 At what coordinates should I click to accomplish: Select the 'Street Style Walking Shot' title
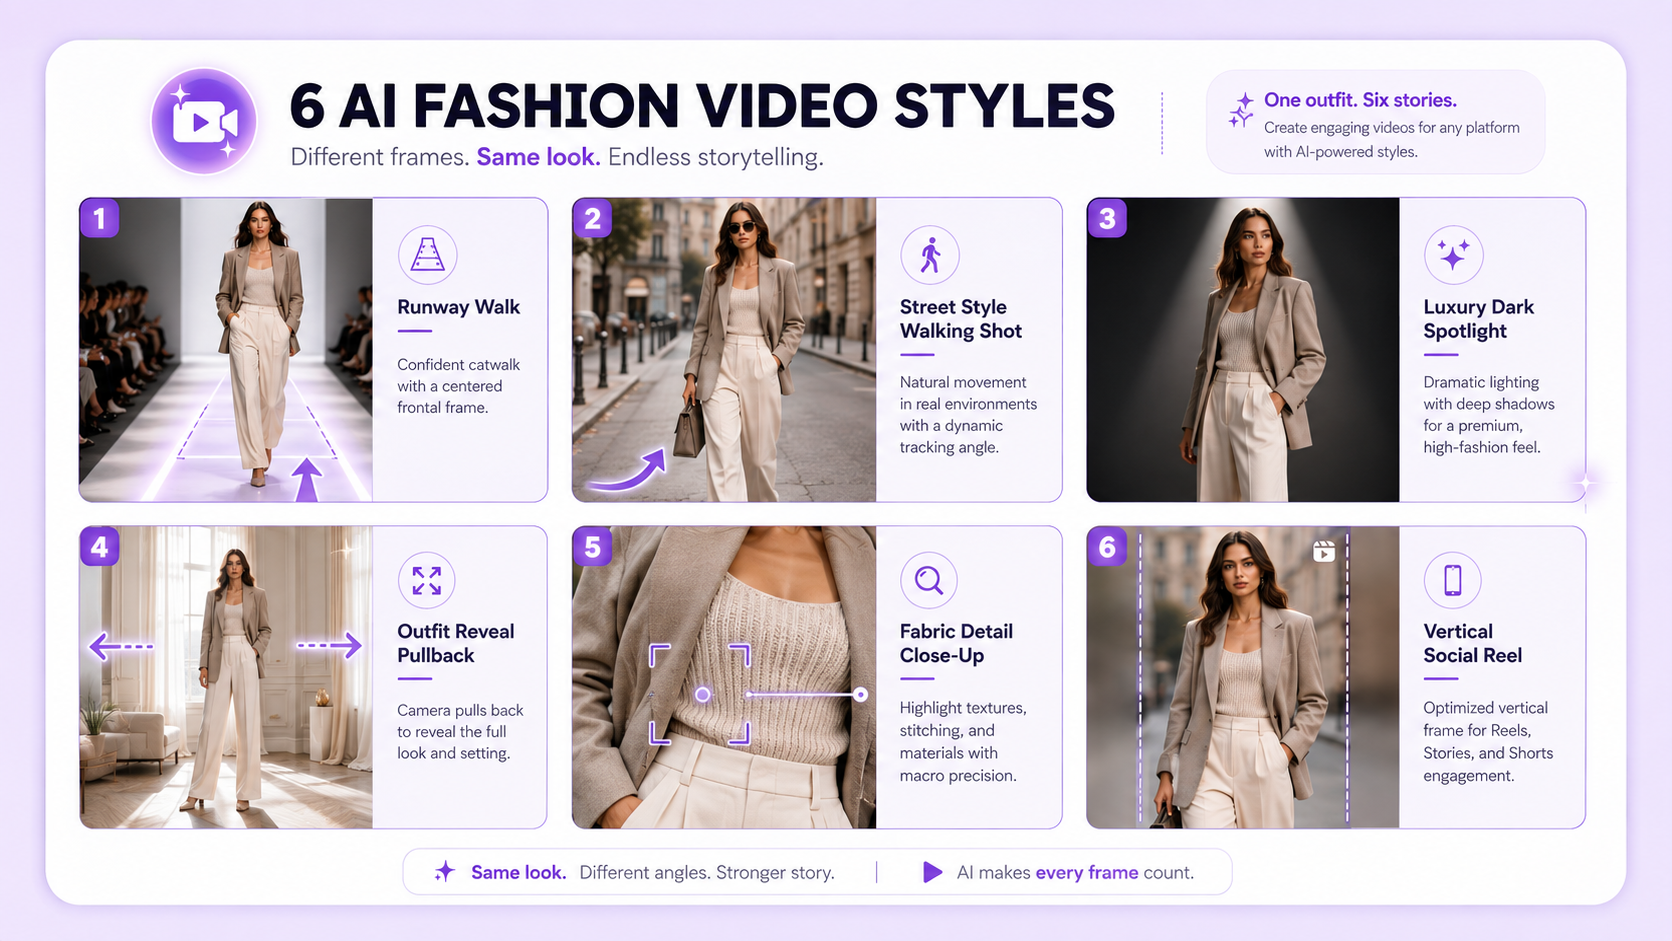(x=961, y=319)
